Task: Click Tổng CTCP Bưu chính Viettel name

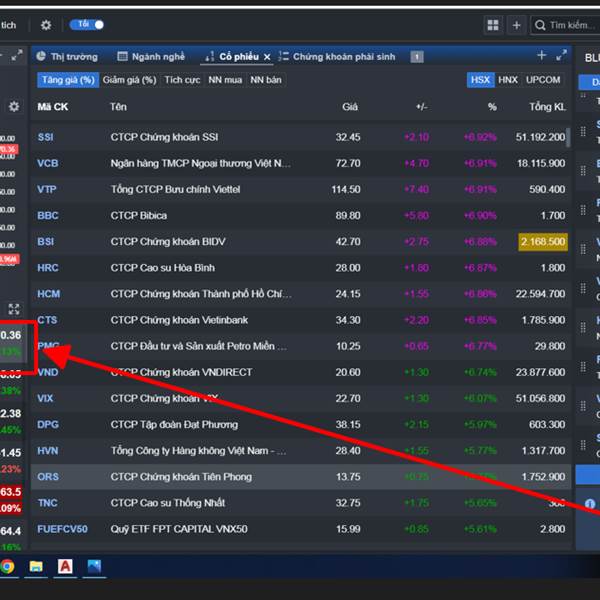Action: tap(175, 189)
